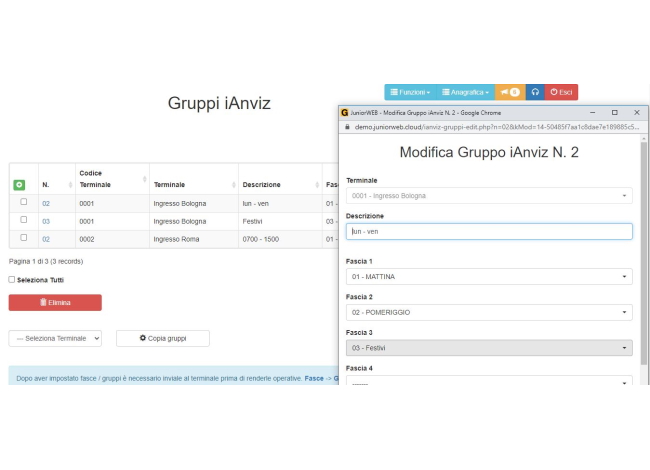This screenshot has width=650, height=470.
Task: Open the headset support button
Action: coord(535,92)
